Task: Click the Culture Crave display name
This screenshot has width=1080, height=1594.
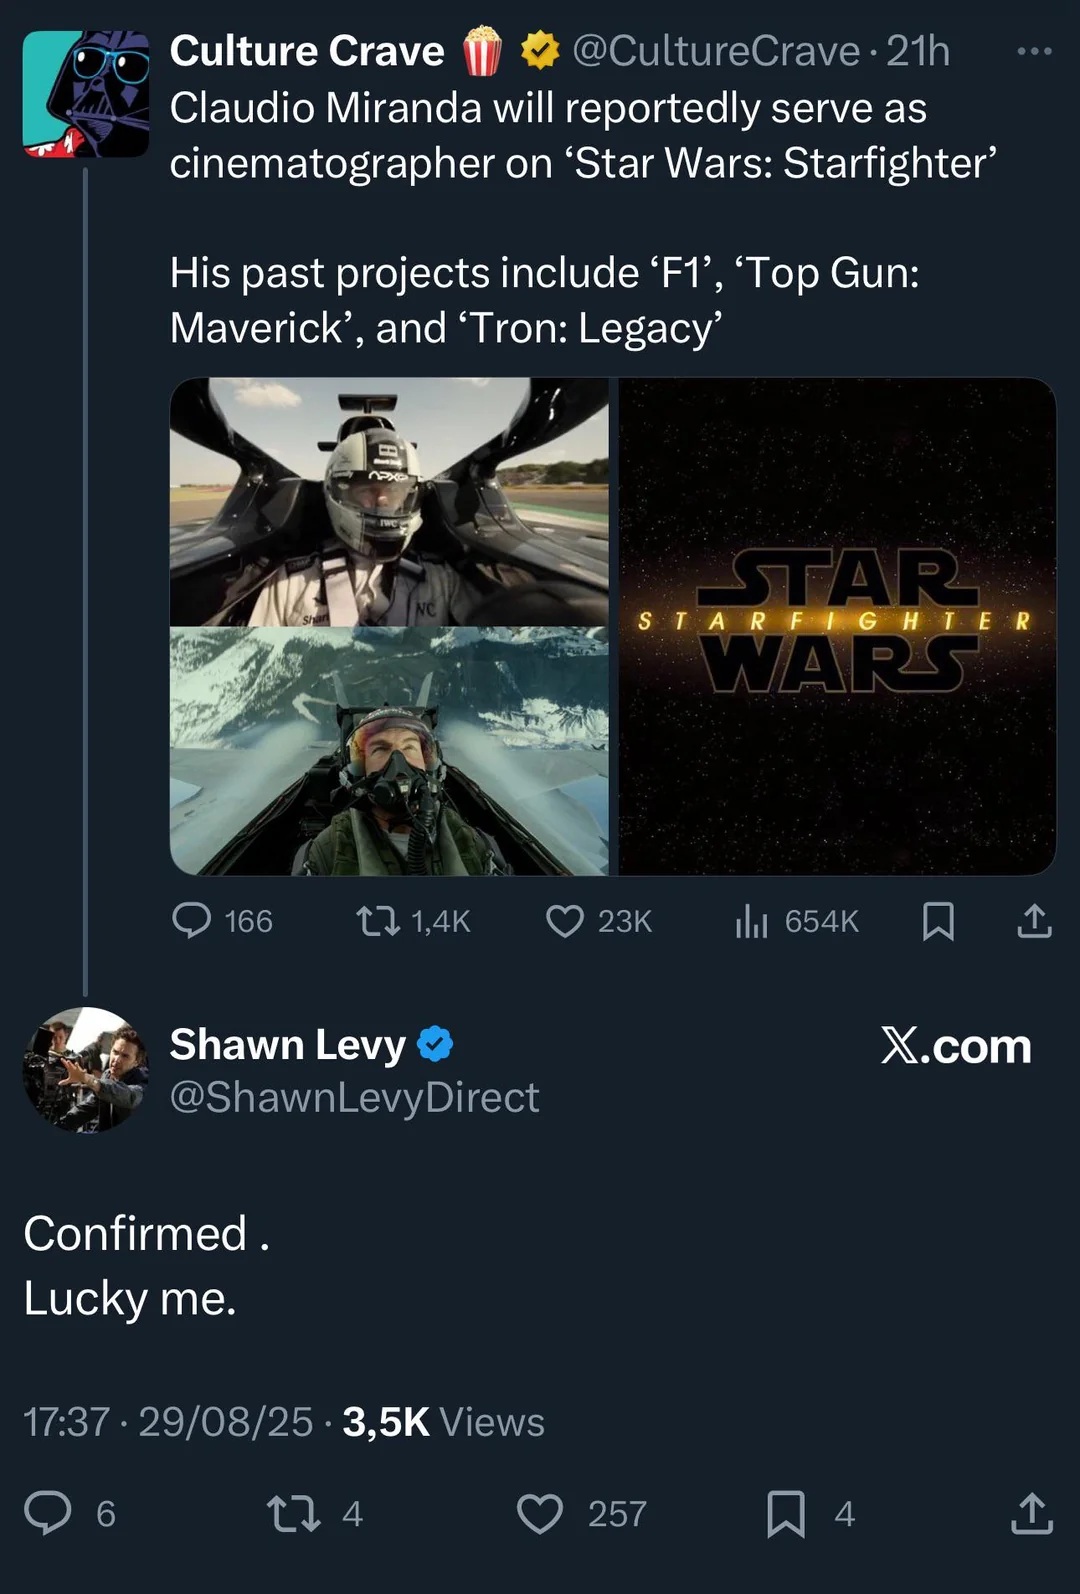Action: click(307, 51)
